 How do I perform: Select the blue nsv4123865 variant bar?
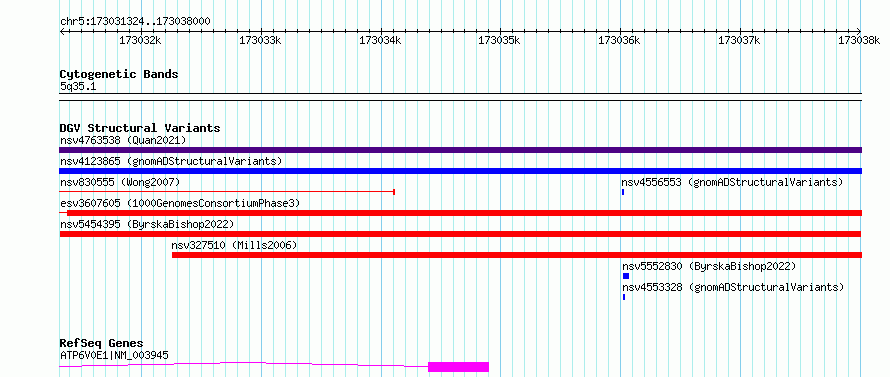pos(460,171)
